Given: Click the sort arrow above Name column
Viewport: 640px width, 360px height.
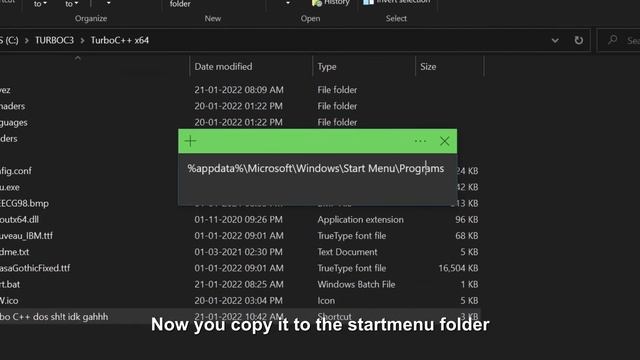Looking at the screenshot, I should [78, 58].
